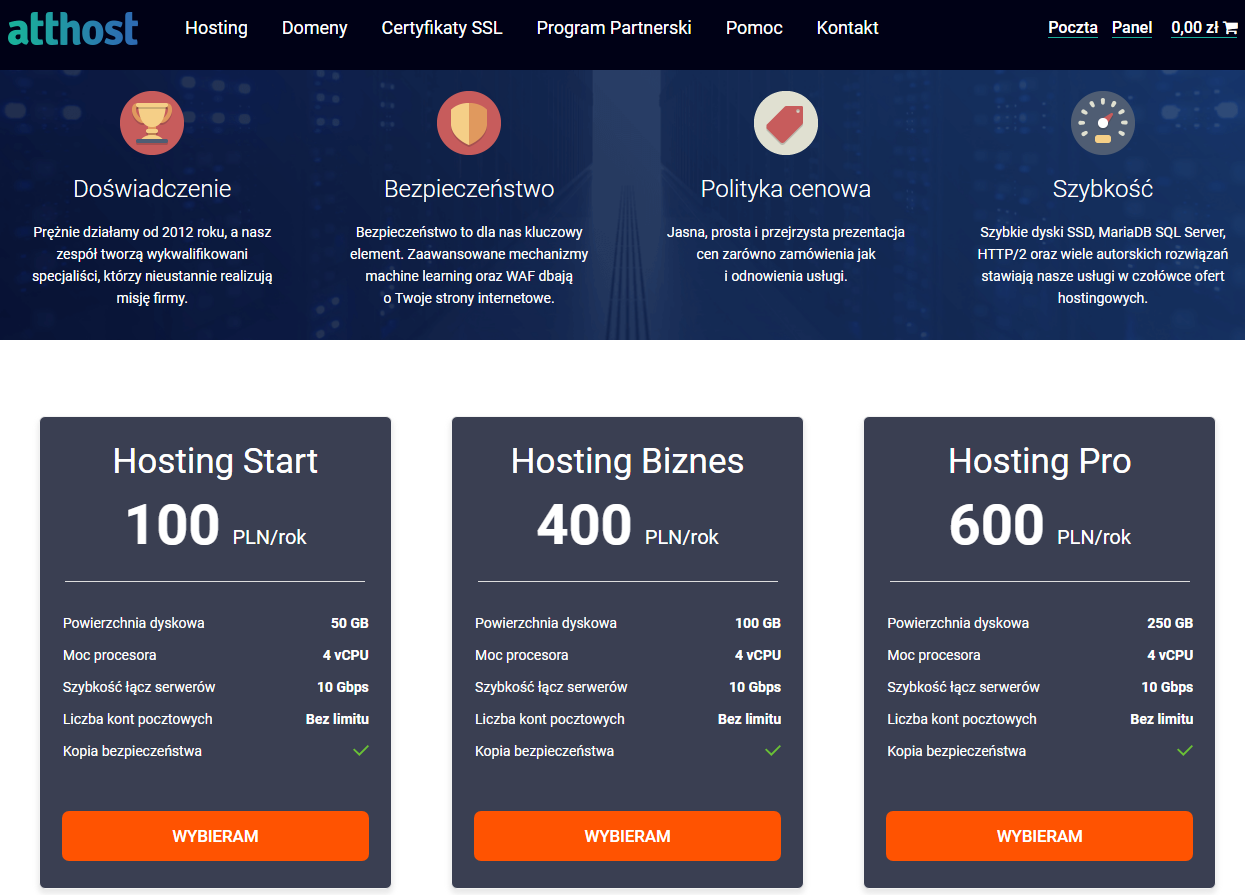1245x895 pixels.
Task: Click Hosting Biznes 'Kopia bezpieczeństwa' label
Action: (x=545, y=751)
